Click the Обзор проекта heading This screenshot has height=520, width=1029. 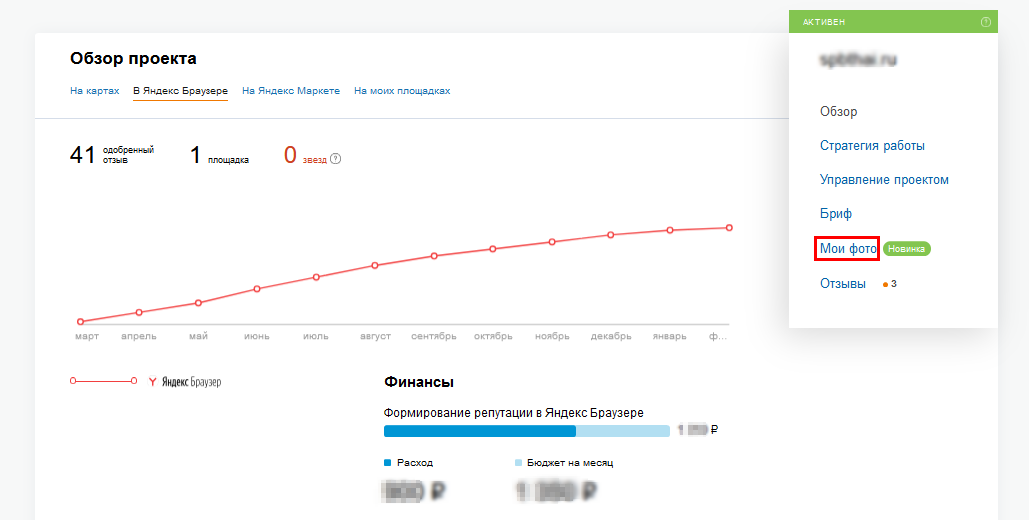point(133,58)
